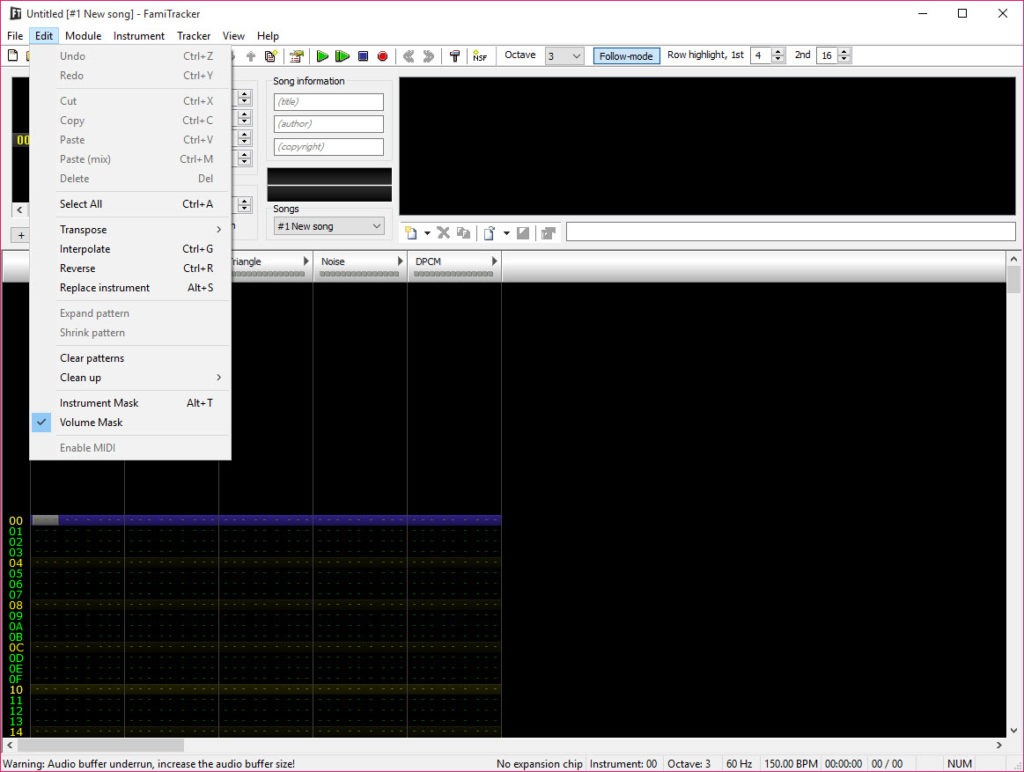The height and width of the screenshot is (772, 1024).
Task: Click the 150.00 BPM status bar entry
Action: point(790,764)
